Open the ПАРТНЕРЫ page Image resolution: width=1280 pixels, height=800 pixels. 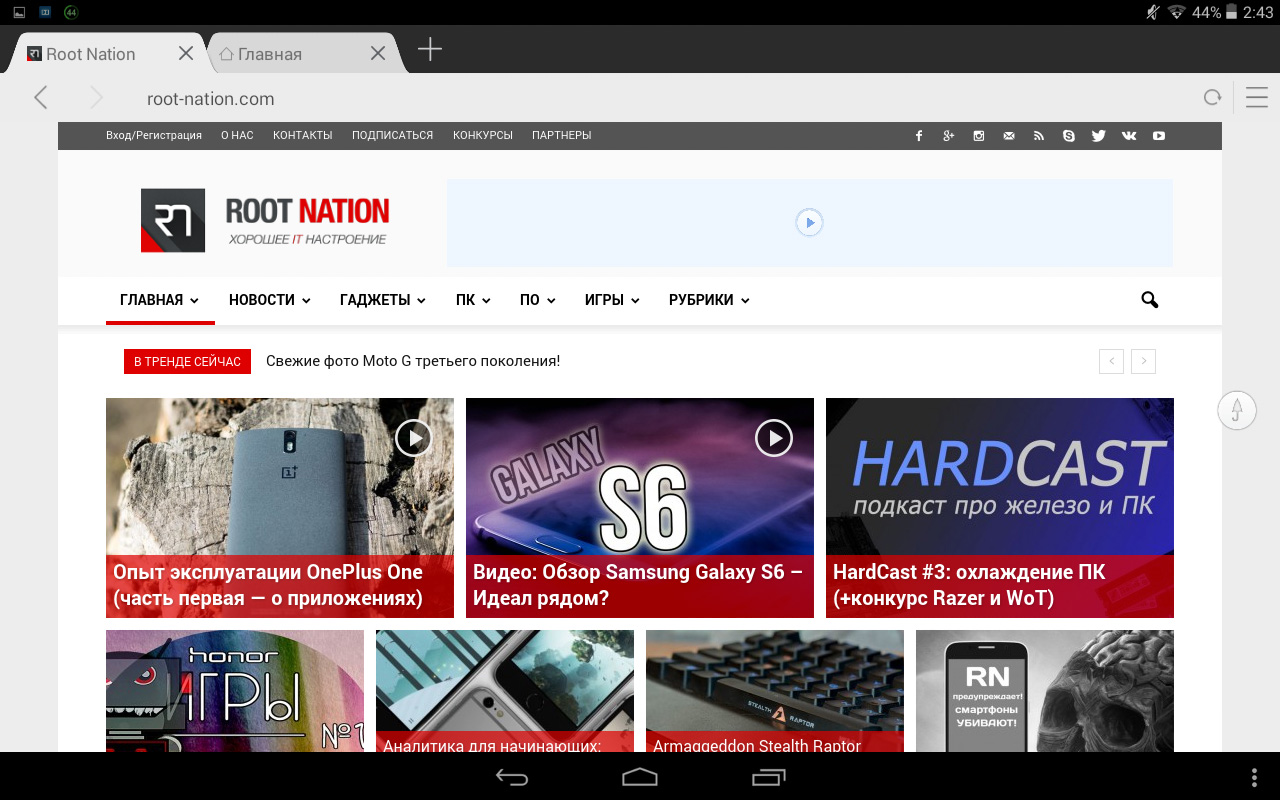pyautogui.click(x=562, y=136)
